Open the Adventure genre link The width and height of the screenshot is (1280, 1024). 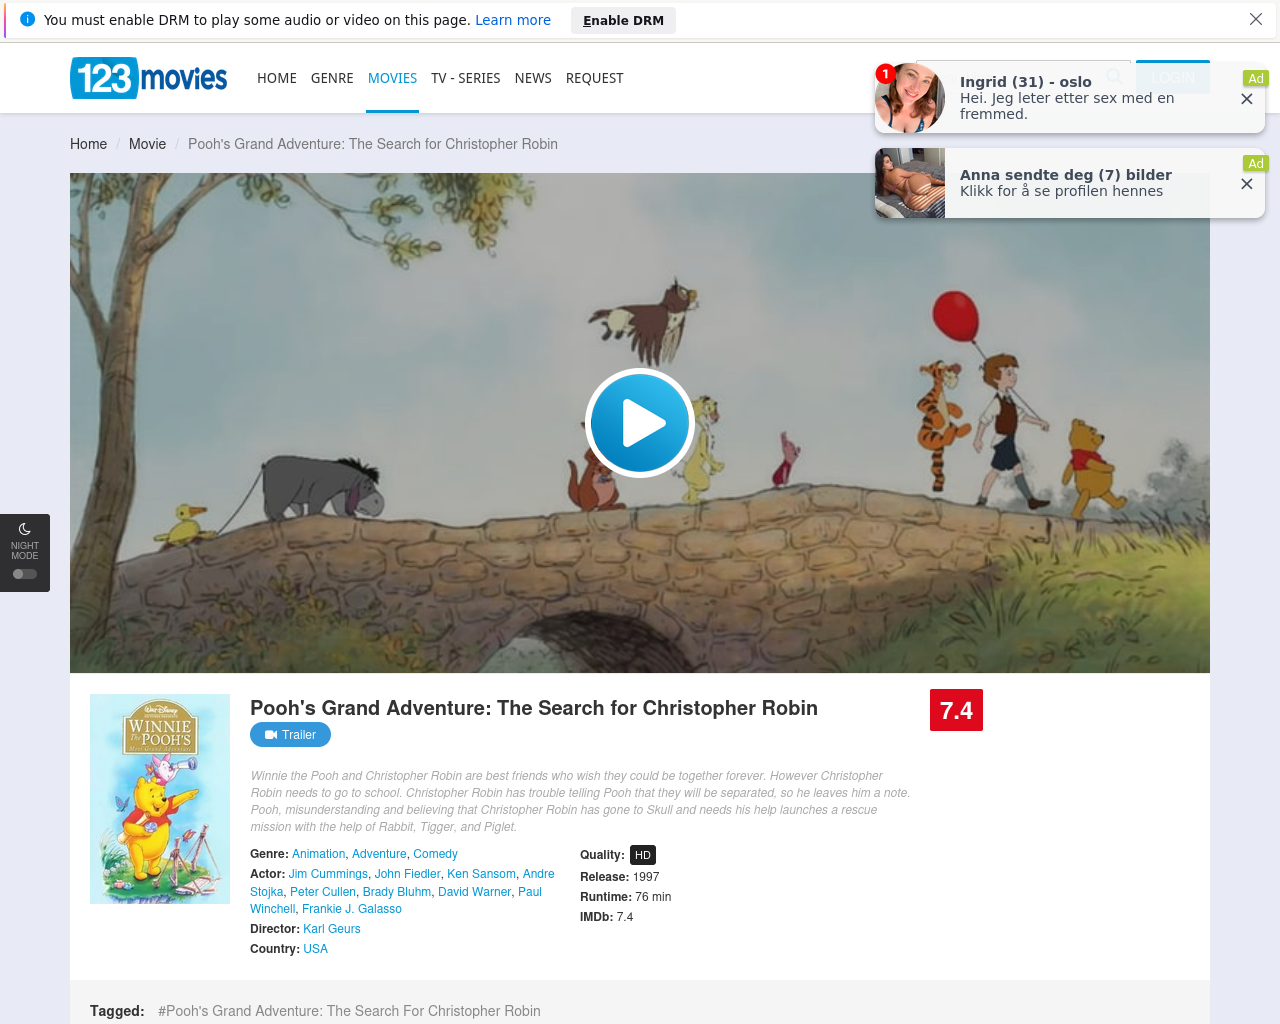point(379,854)
